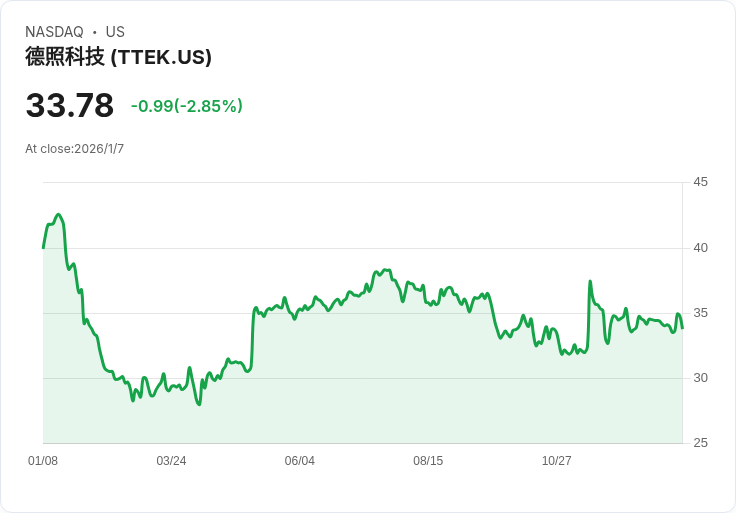The height and width of the screenshot is (513, 736).
Task: Click the 06/04 date on the time axis
Action: point(300,461)
